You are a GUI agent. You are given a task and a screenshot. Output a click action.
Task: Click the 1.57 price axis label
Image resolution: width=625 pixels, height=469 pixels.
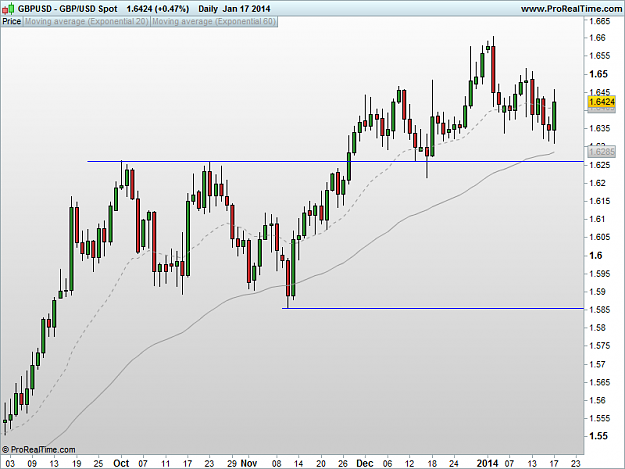click(x=597, y=364)
